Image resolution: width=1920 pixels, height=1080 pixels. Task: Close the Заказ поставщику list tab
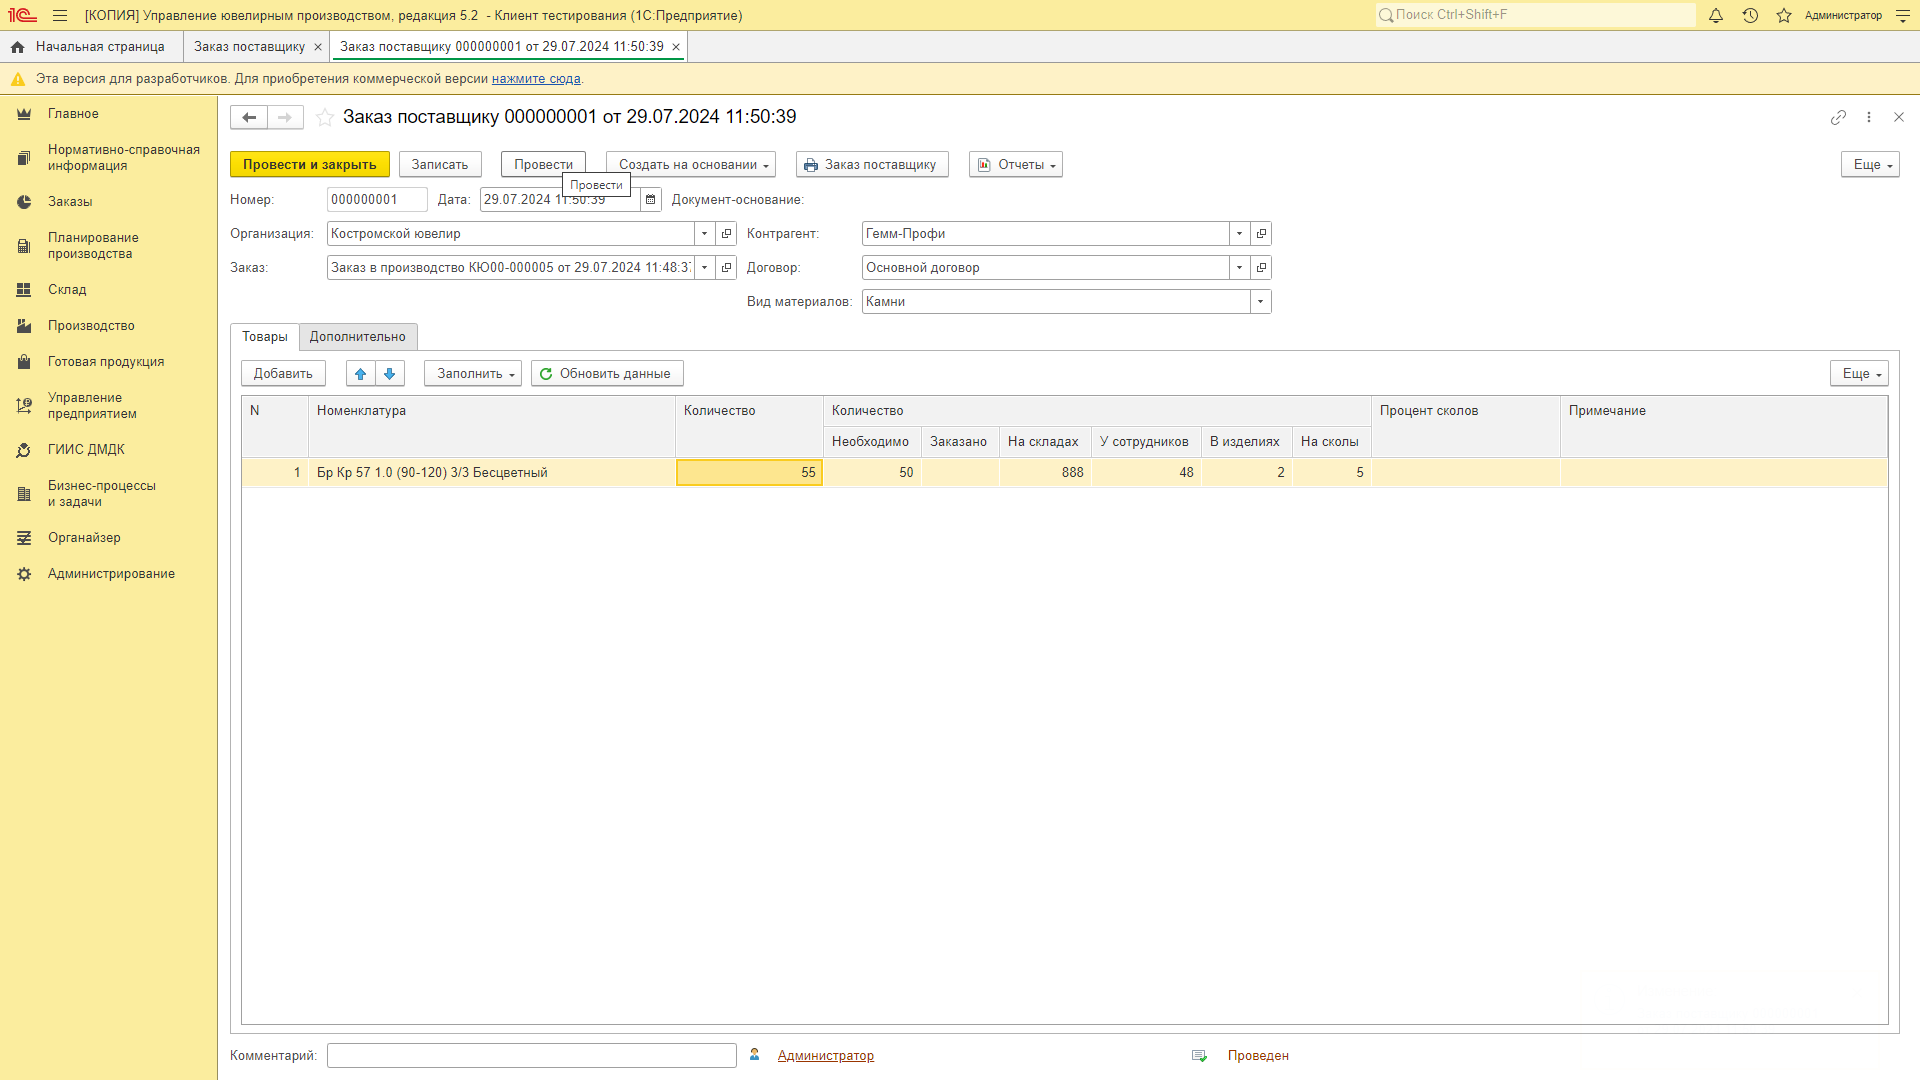[318, 47]
